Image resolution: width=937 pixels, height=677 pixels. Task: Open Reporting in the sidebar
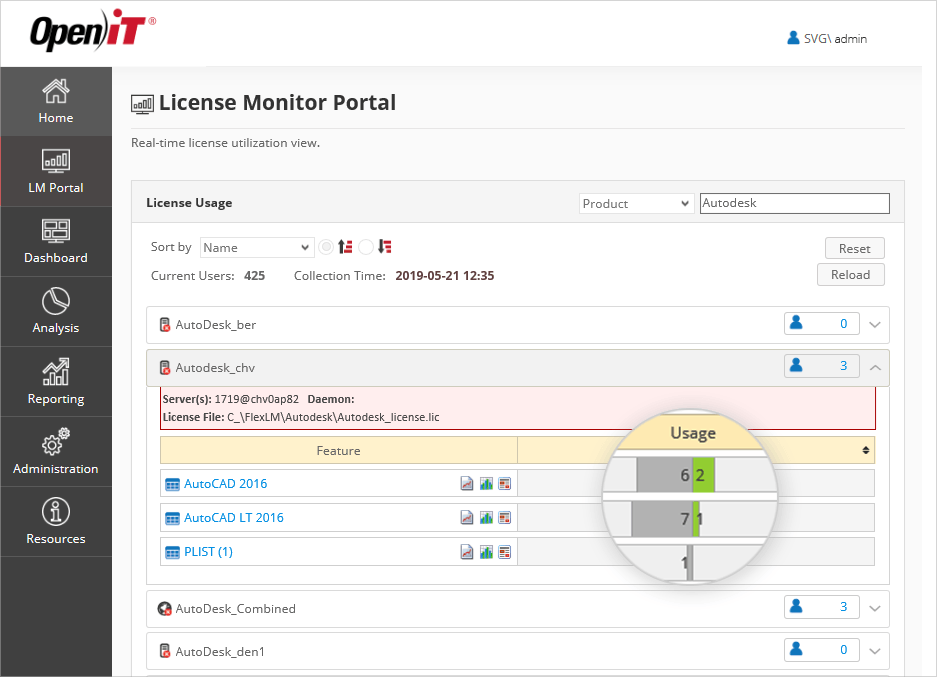56,381
